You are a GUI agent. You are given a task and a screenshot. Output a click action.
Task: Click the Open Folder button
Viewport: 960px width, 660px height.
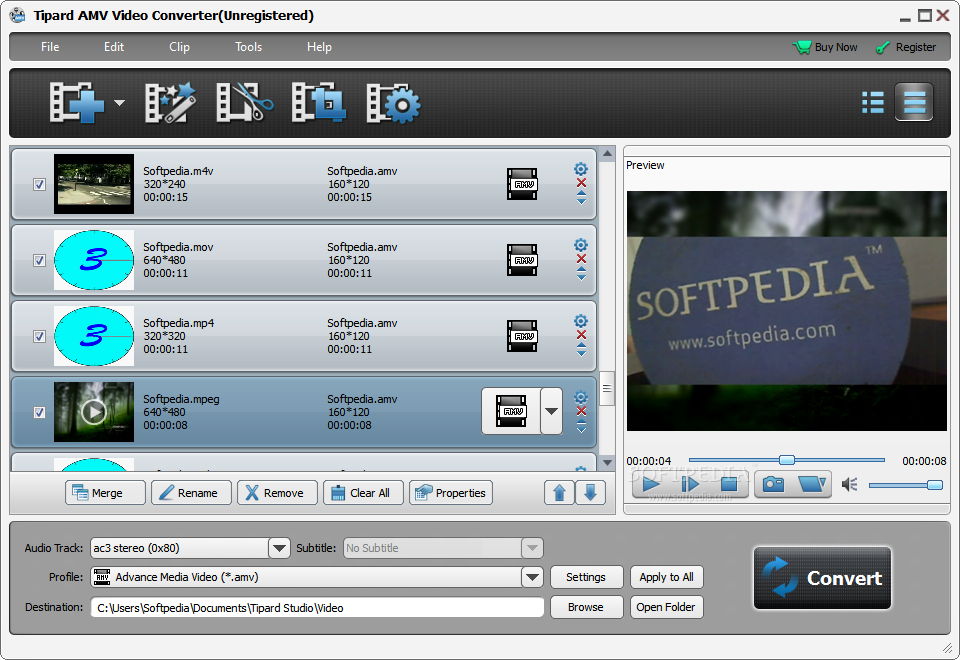pos(667,607)
